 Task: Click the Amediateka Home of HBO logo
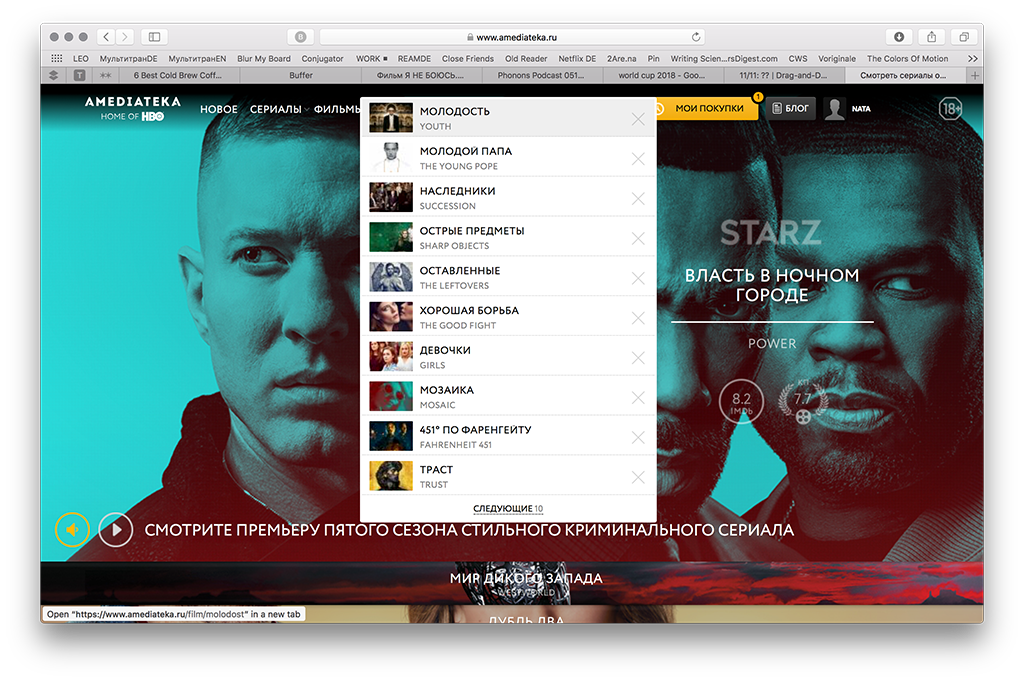tap(133, 108)
